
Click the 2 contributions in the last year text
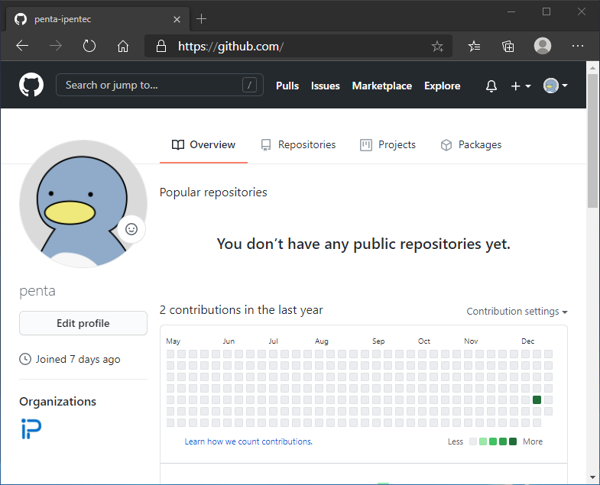coord(241,310)
